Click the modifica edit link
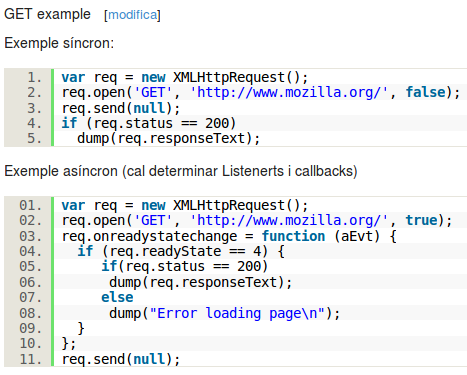Image resolution: width=467 pixels, height=375 pixels. tap(132, 15)
